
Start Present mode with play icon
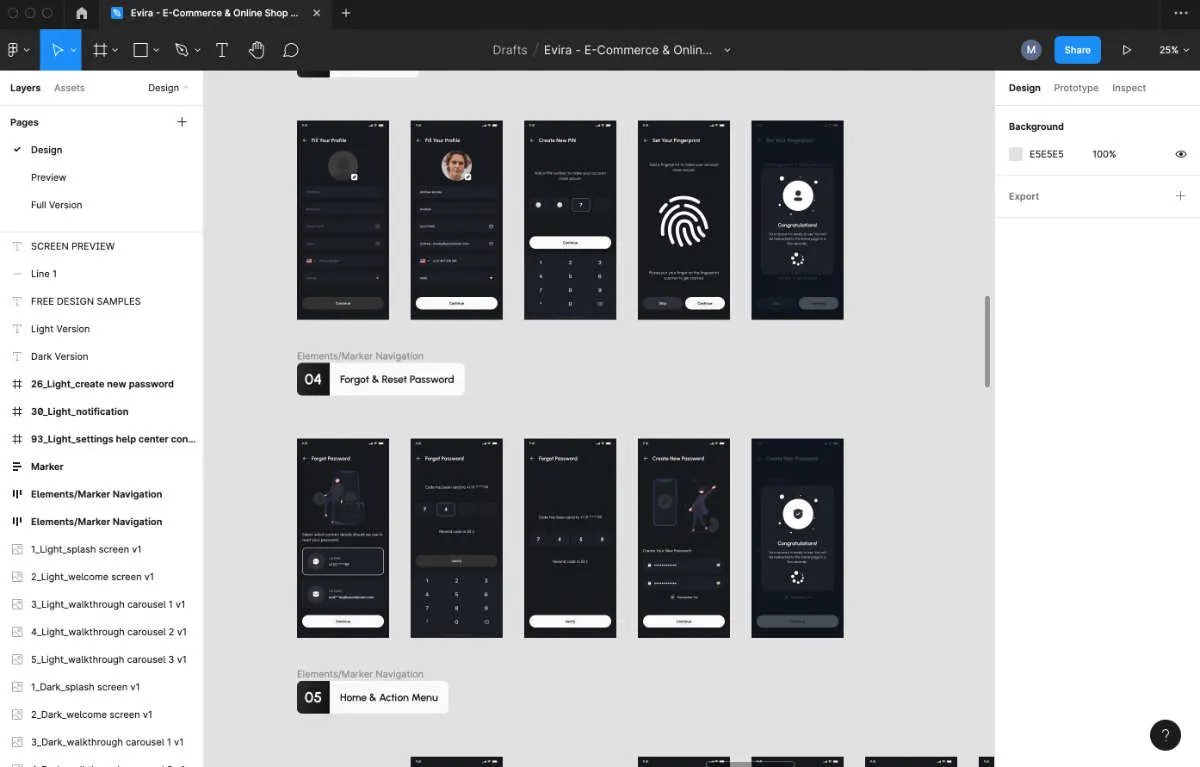pos(1126,50)
